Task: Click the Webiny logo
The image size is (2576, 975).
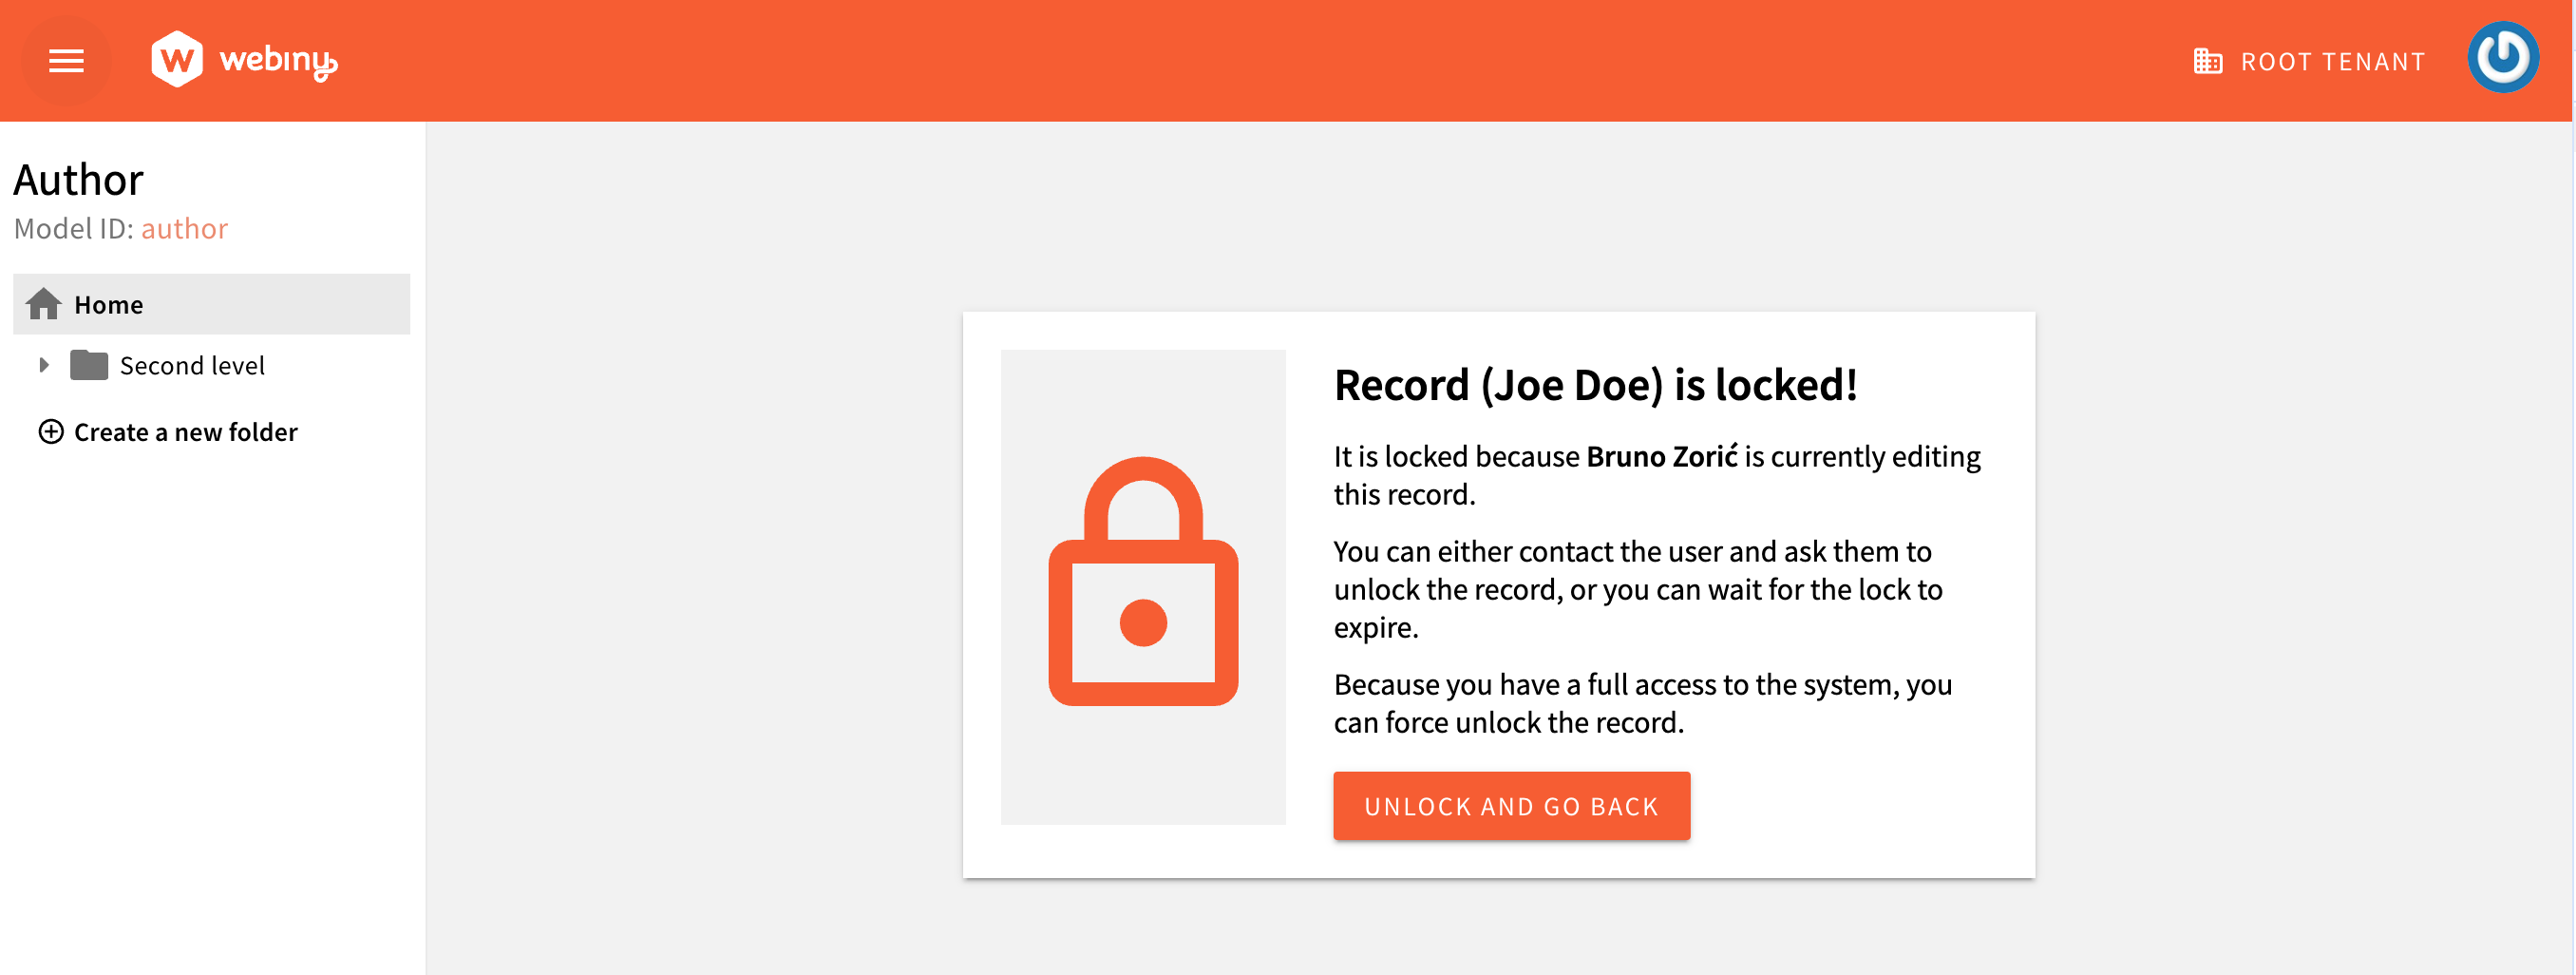Action: click(x=243, y=61)
